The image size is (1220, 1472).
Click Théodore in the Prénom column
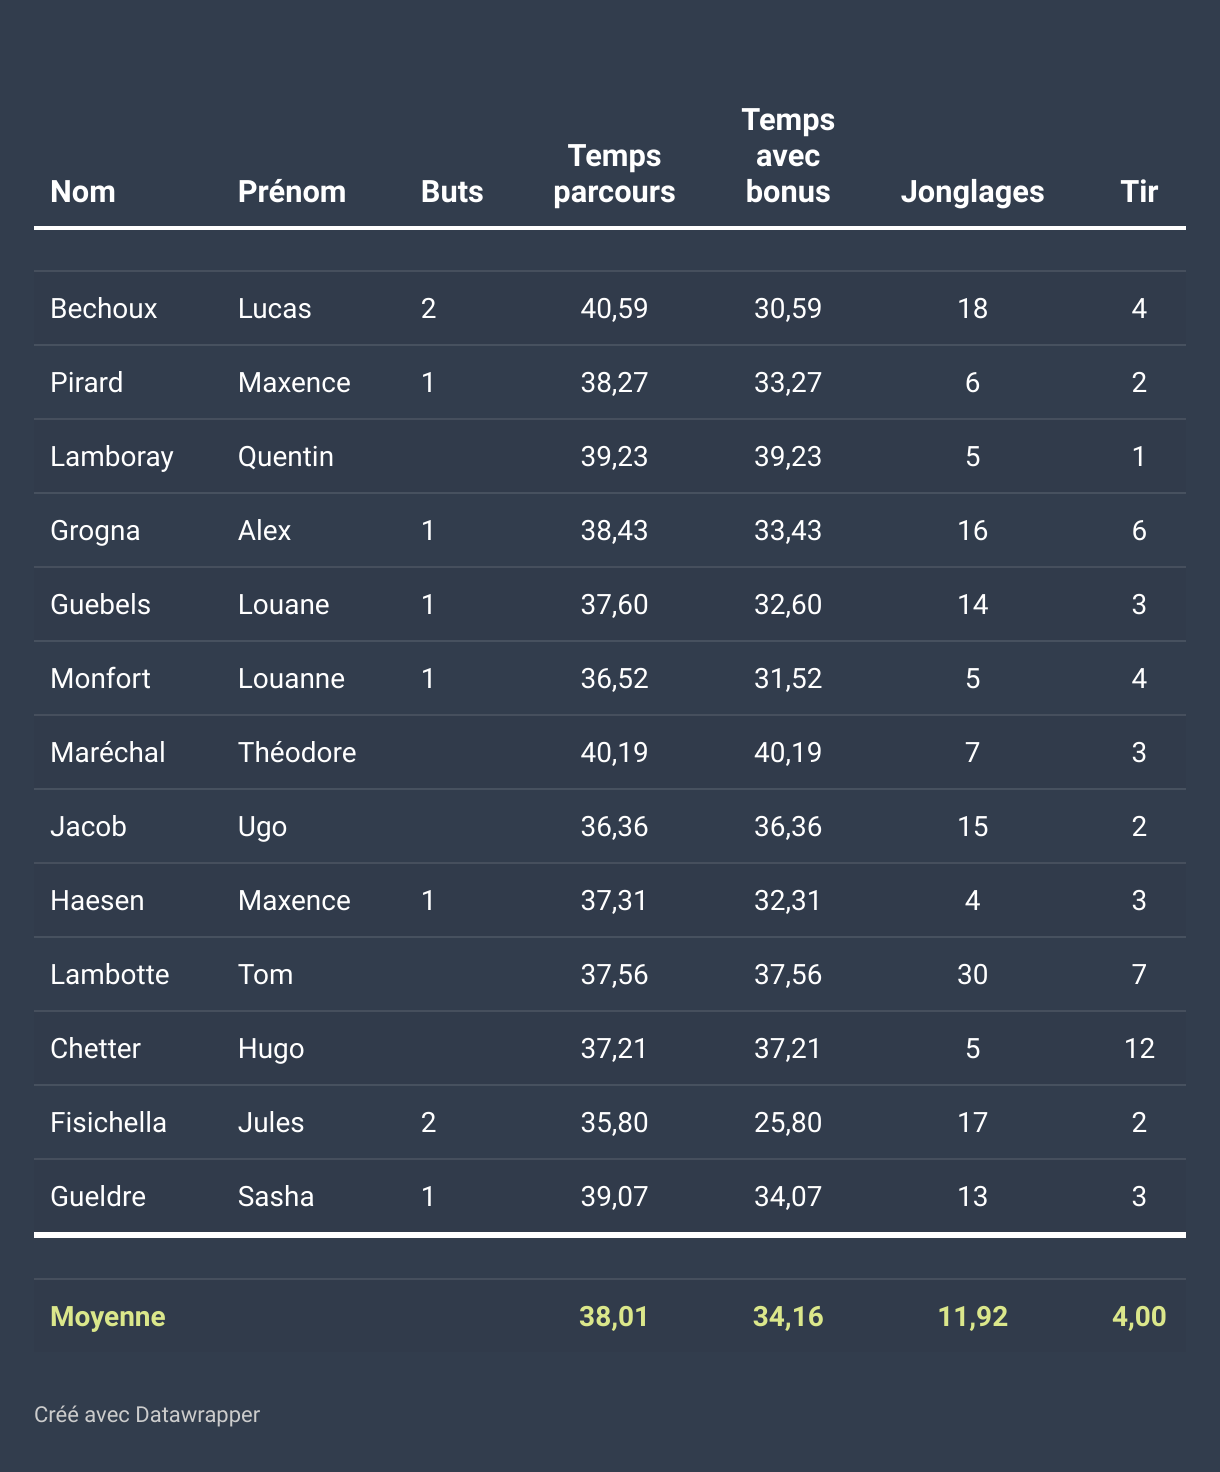coord(297,752)
